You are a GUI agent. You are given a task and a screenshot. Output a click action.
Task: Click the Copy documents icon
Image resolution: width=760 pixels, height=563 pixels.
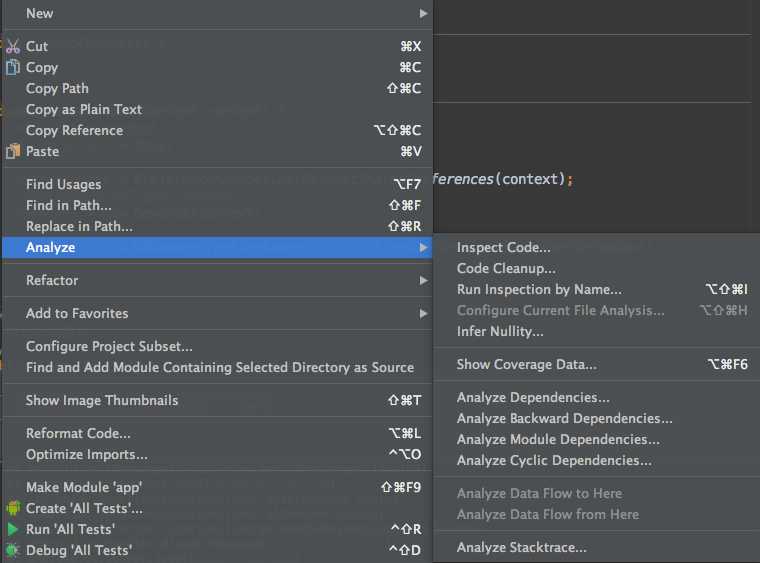[x=13, y=67]
